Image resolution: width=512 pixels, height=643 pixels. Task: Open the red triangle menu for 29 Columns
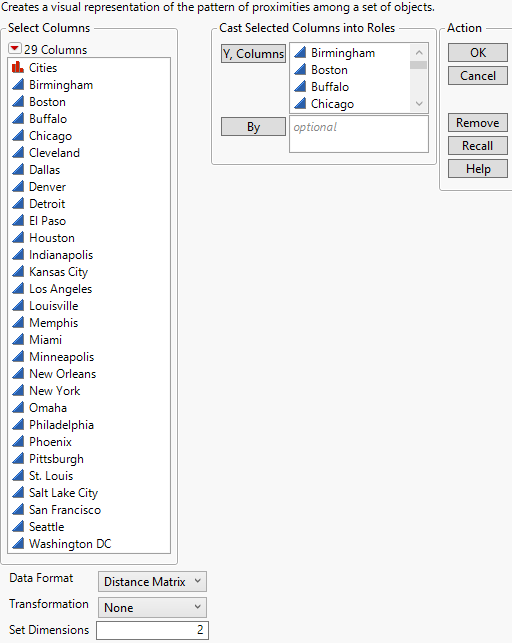(14, 49)
